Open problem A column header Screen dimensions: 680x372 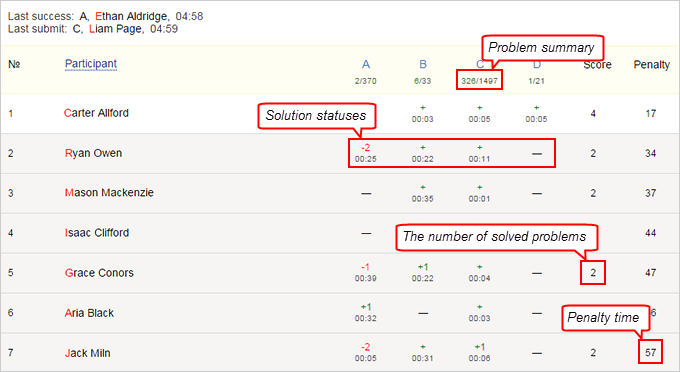366,65
